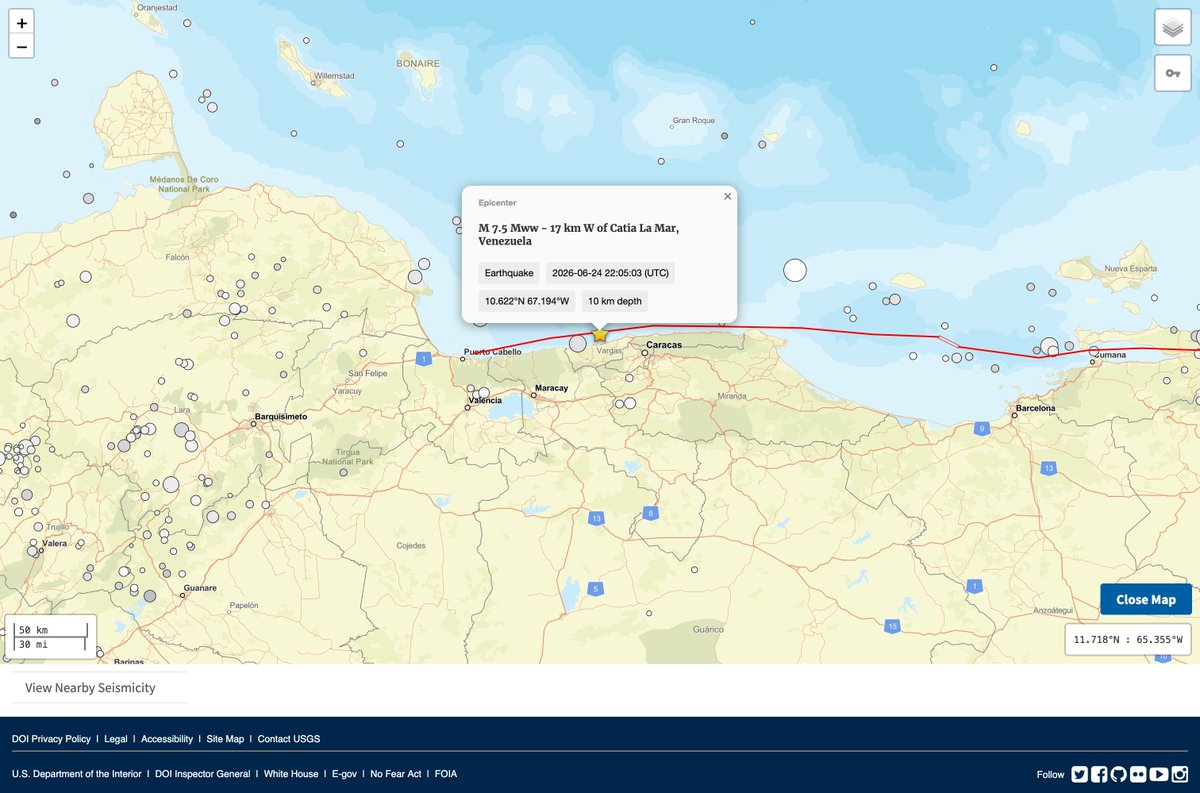
Task: Zoom in on the map
Action: coord(22,23)
